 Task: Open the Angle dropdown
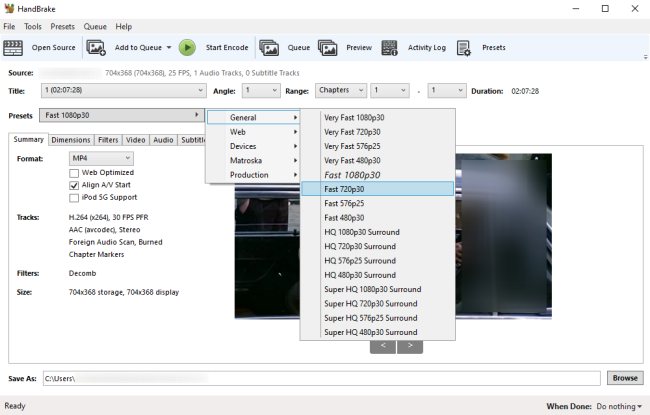click(260, 90)
